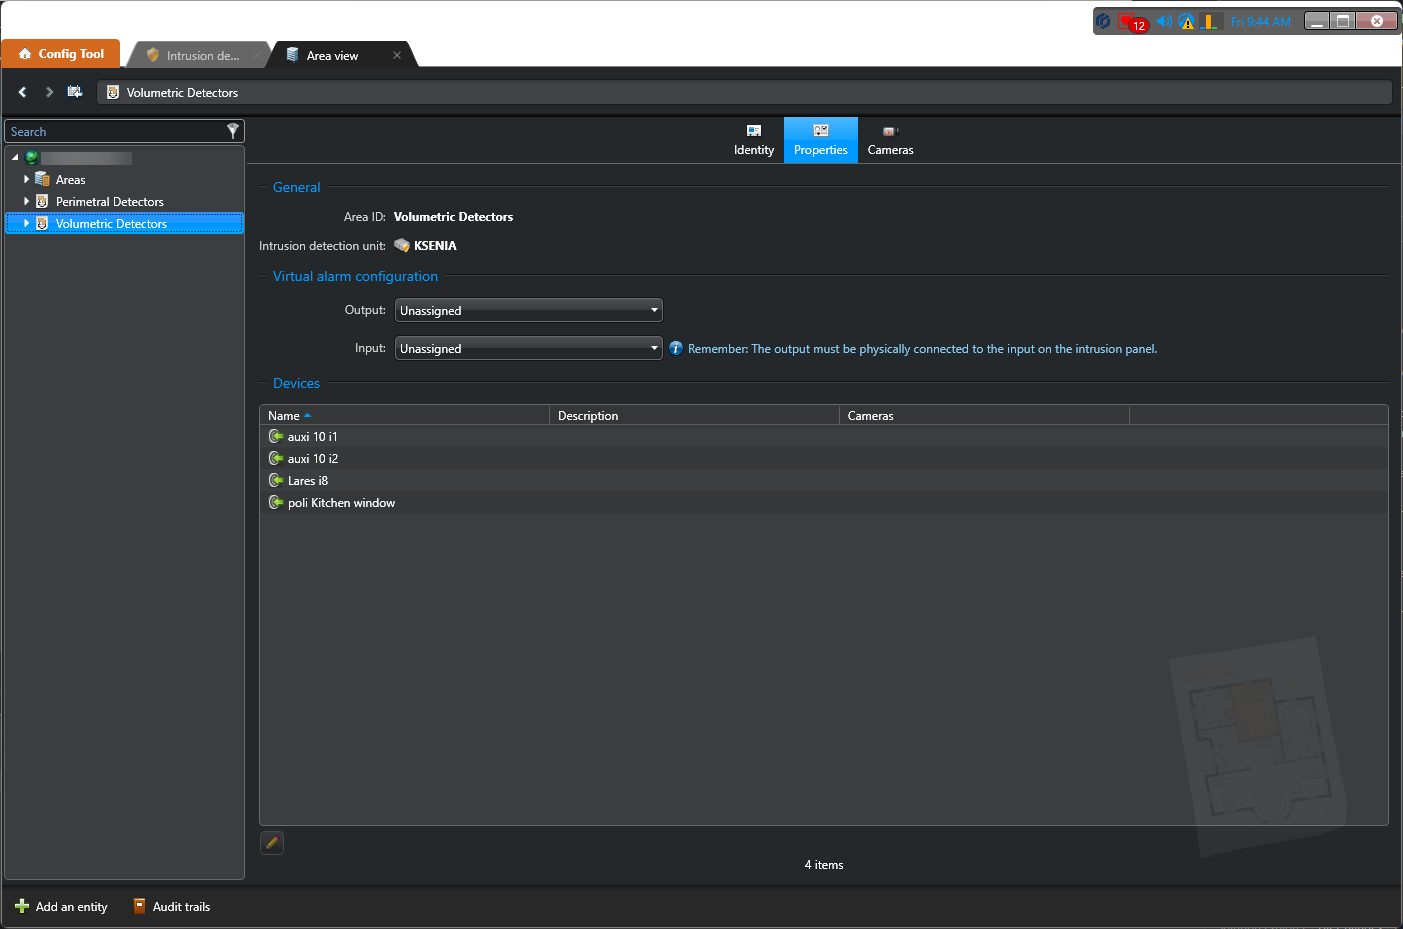Click the forward navigation arrow

(49, 92)
